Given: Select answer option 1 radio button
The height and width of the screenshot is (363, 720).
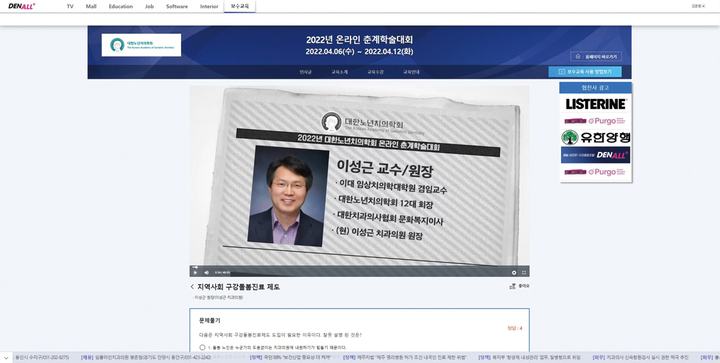Looking at the screenshot, I should tap(202, 347).
